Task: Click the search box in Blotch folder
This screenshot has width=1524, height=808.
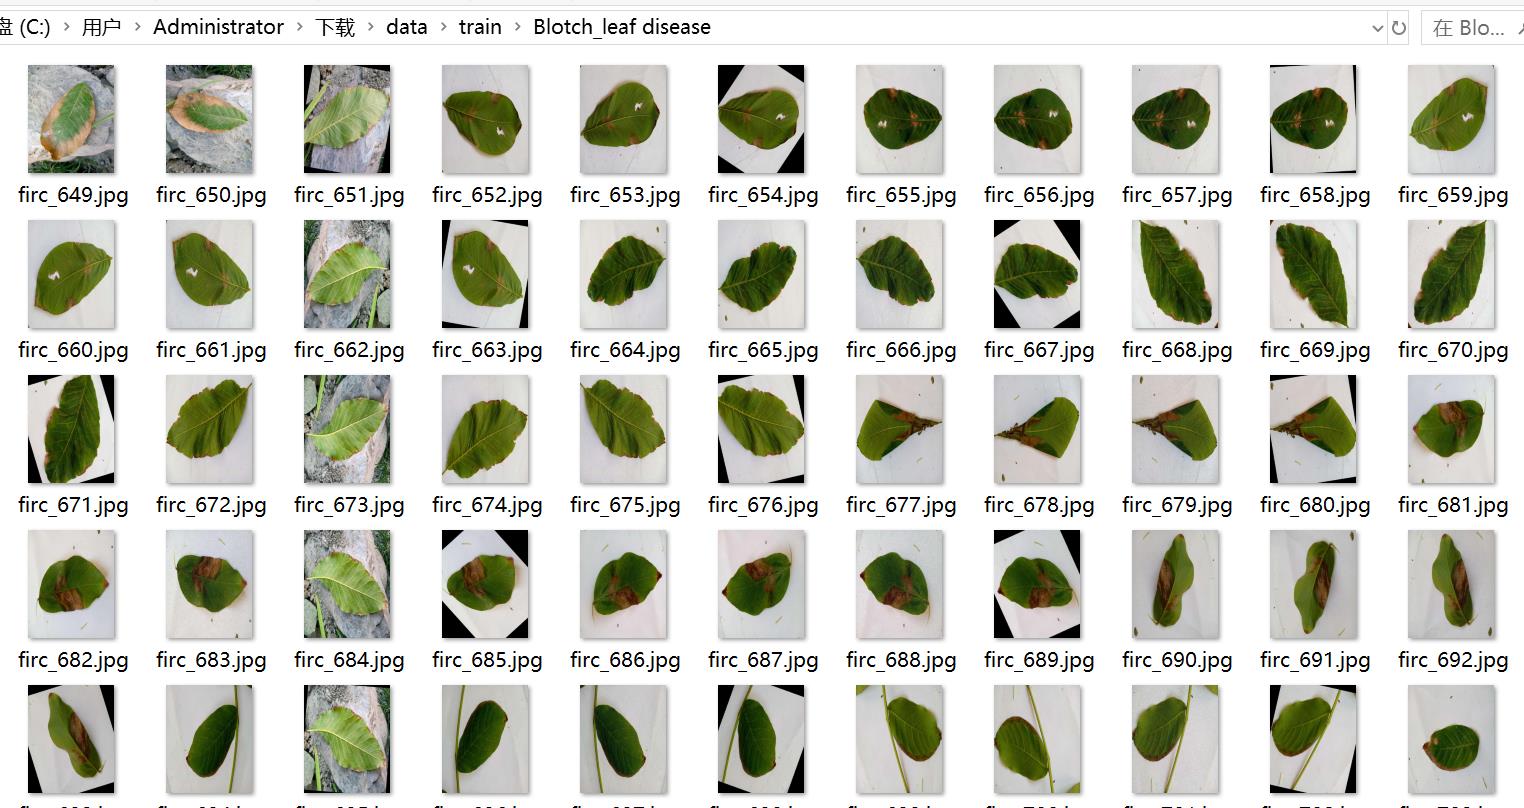Action: tap(1472, 28)
